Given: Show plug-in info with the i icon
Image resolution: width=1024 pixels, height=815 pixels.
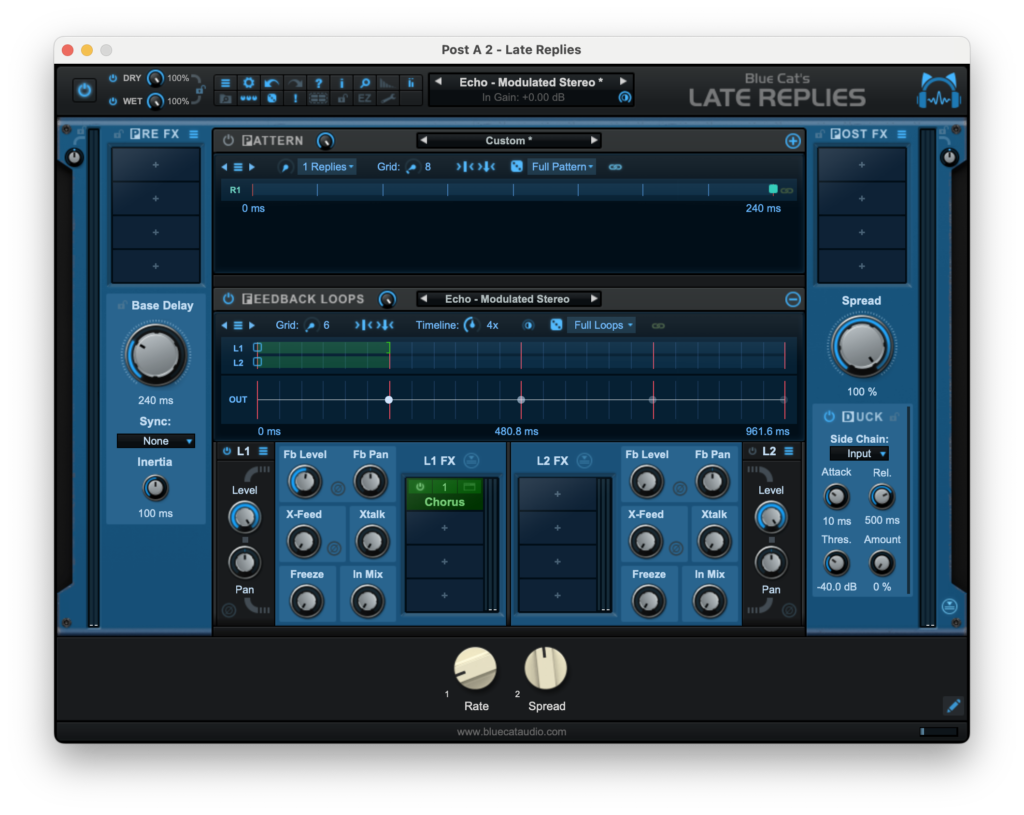Looking at the screenshot, I should pos(341,83).
